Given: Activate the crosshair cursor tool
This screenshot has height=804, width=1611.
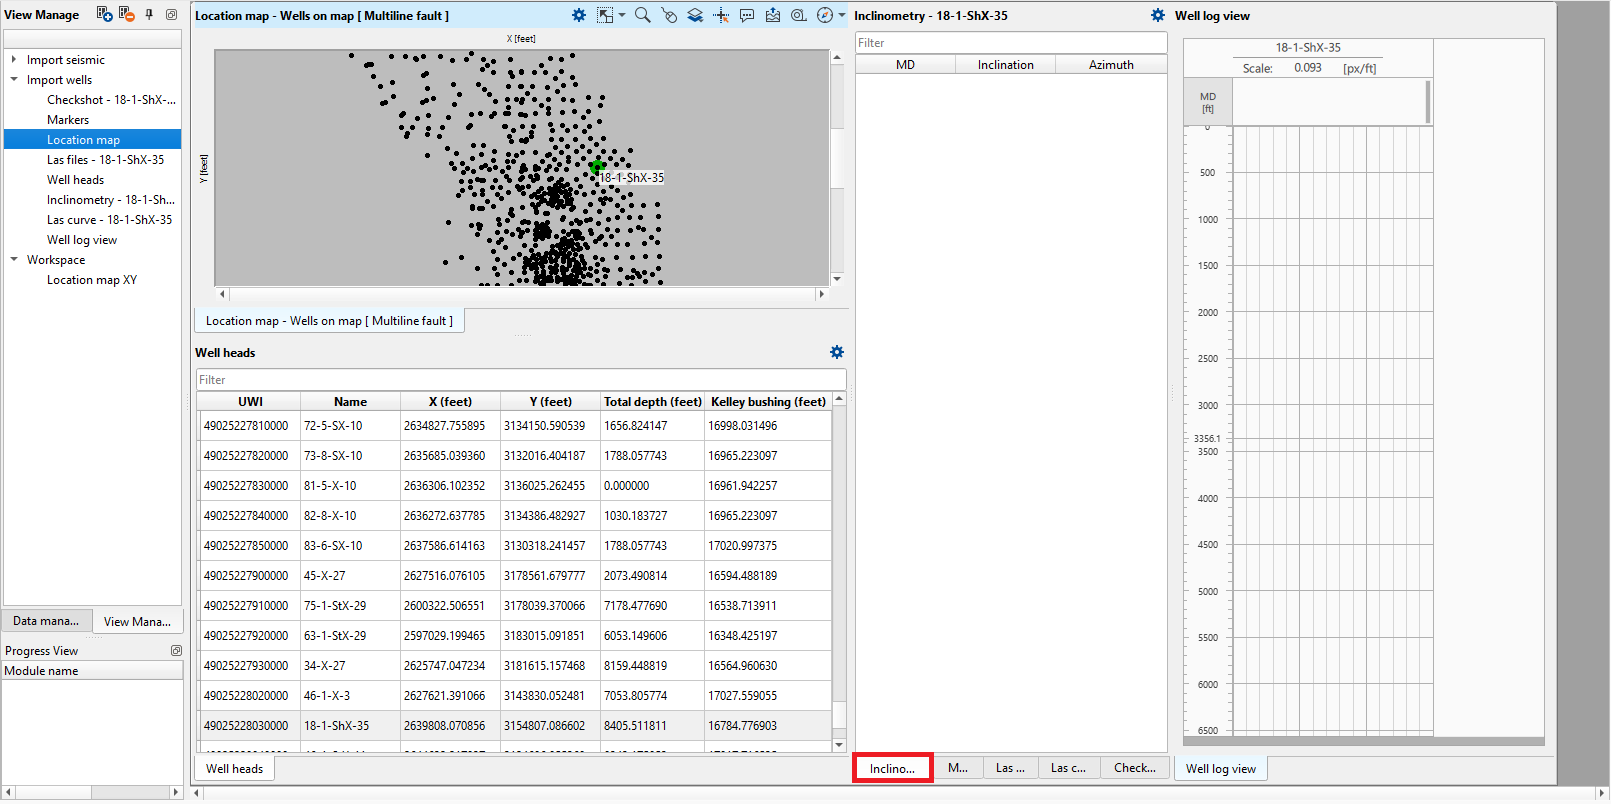Looking at the screenshot, I should (x=721, y=15).
